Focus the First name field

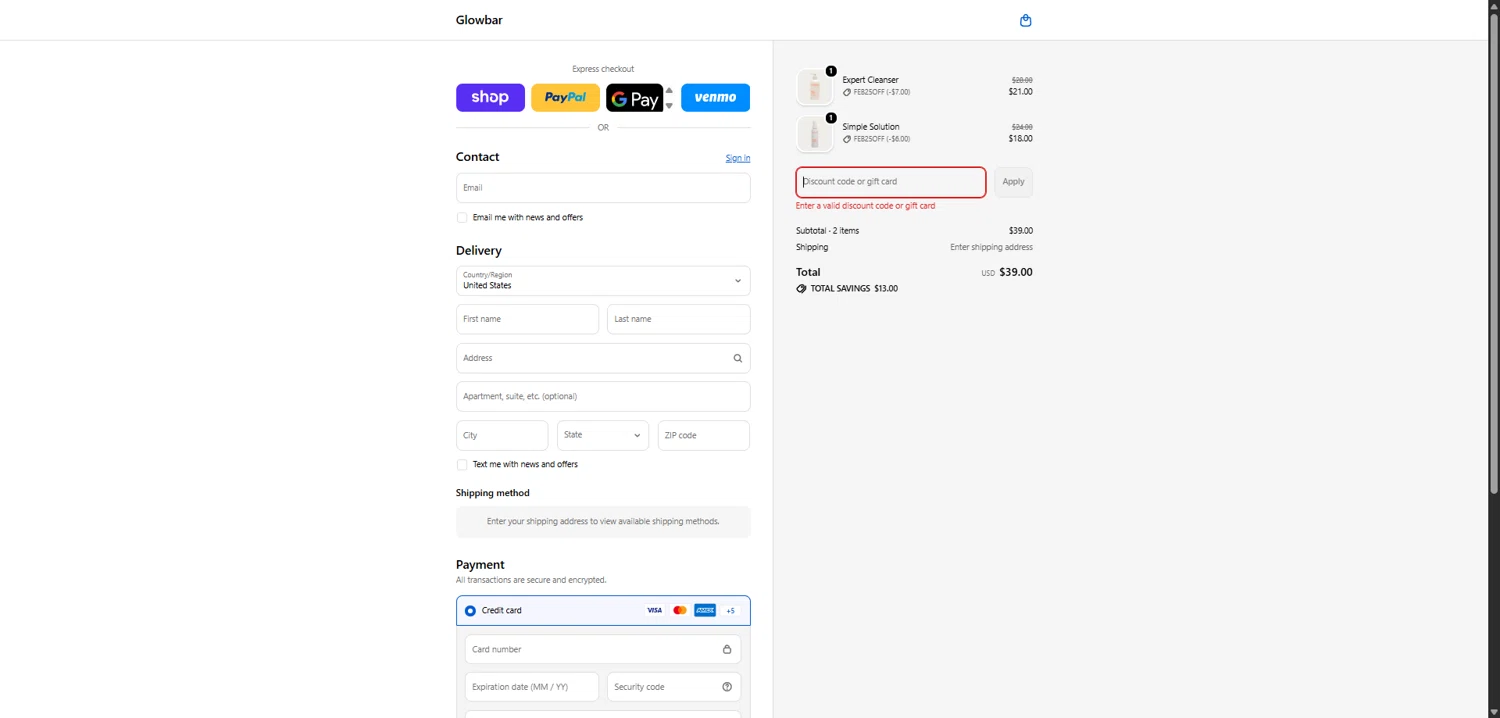tap(528, 319)
